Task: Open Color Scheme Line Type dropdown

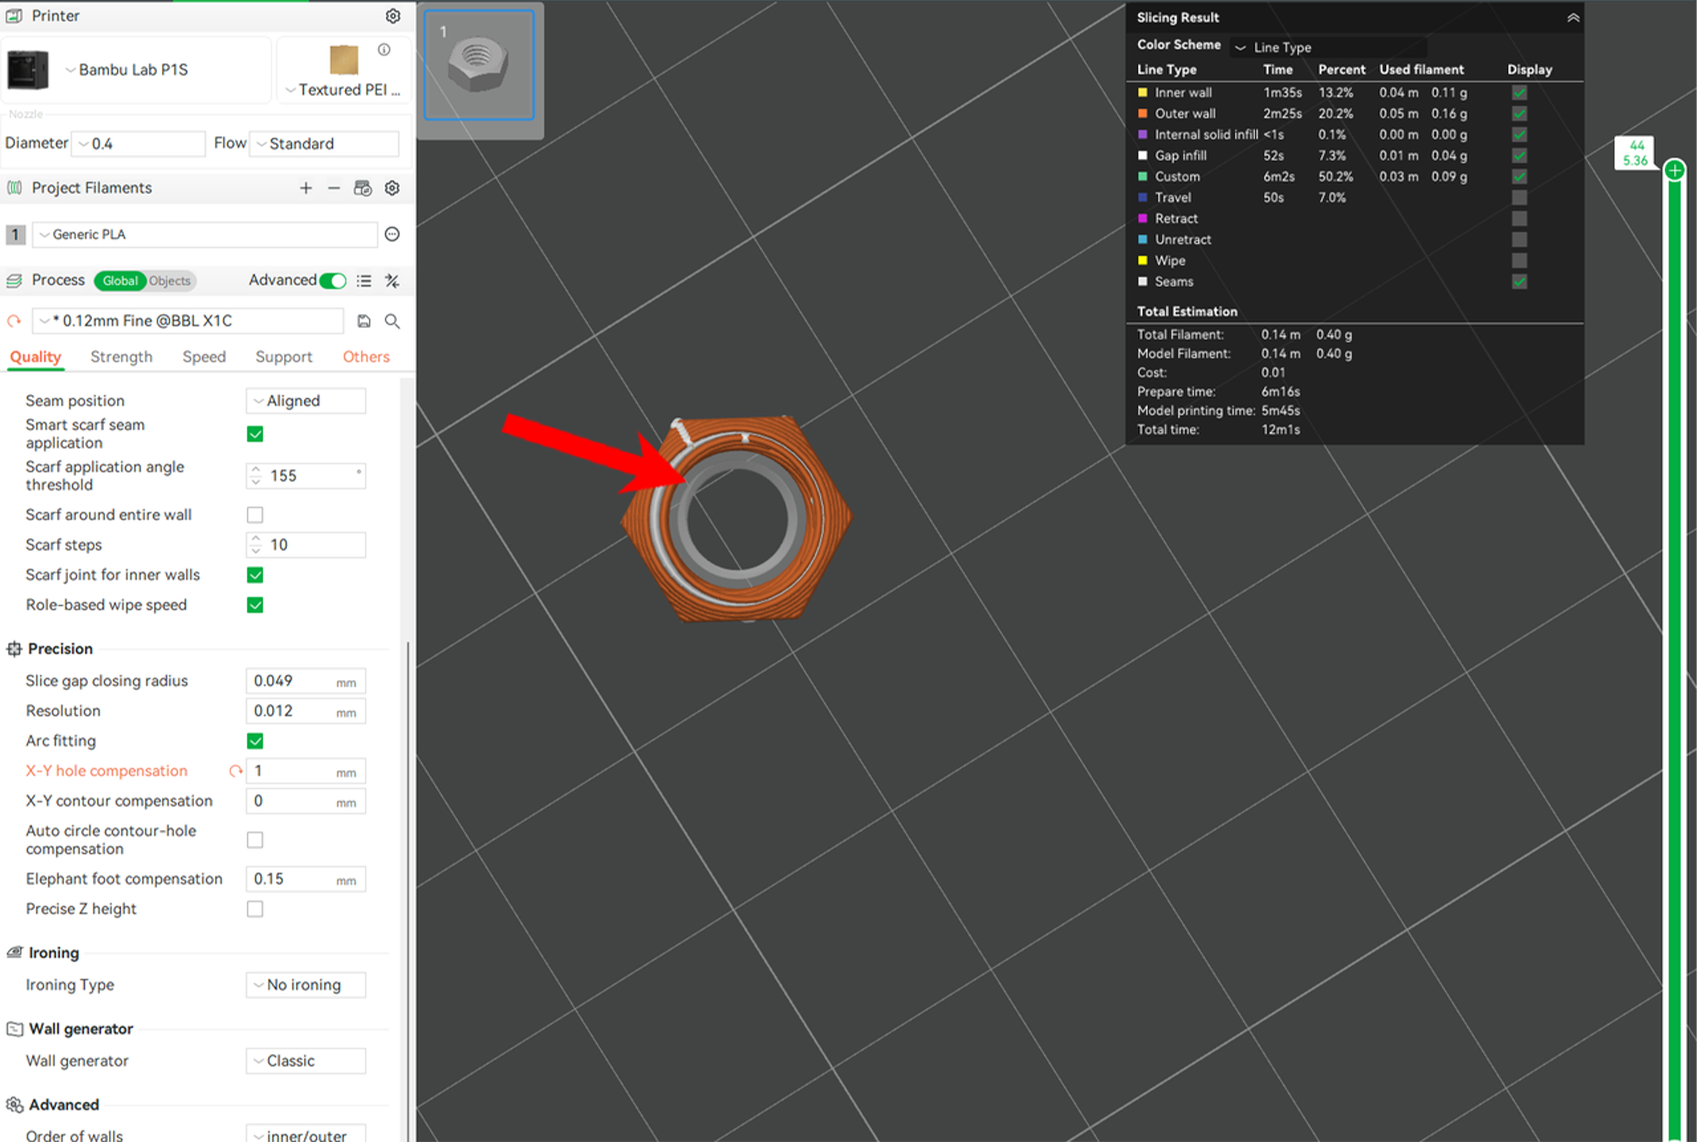Action: [1328, 47]
